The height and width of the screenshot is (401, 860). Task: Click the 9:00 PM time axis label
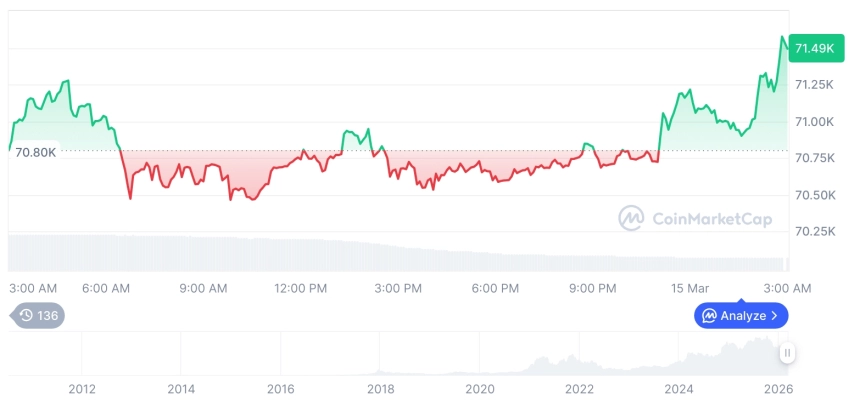coord(593,288)
